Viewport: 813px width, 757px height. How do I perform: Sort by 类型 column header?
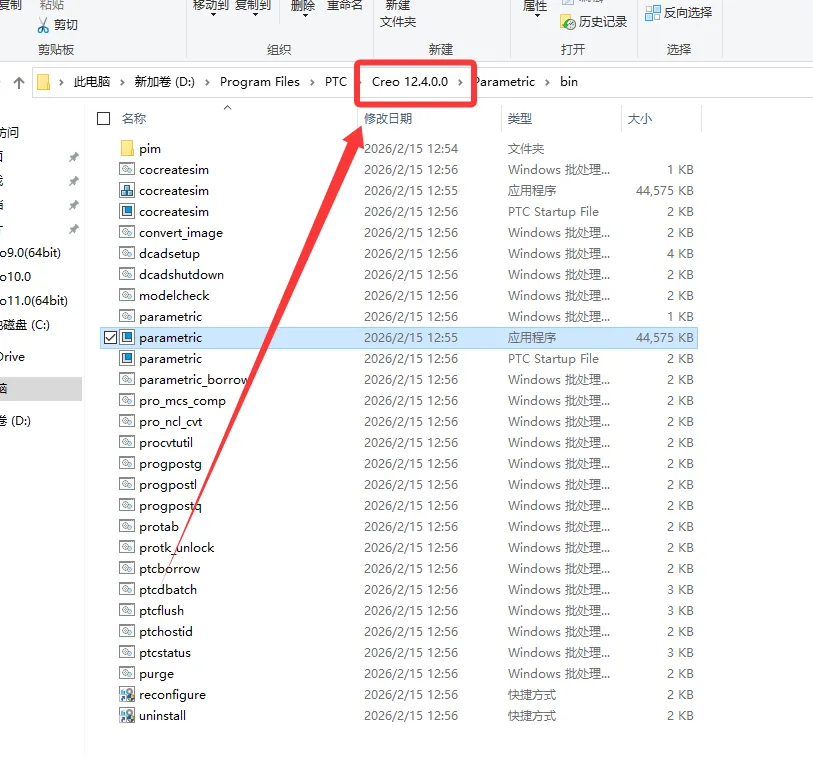pyautogui.click(x=520, y=119)
